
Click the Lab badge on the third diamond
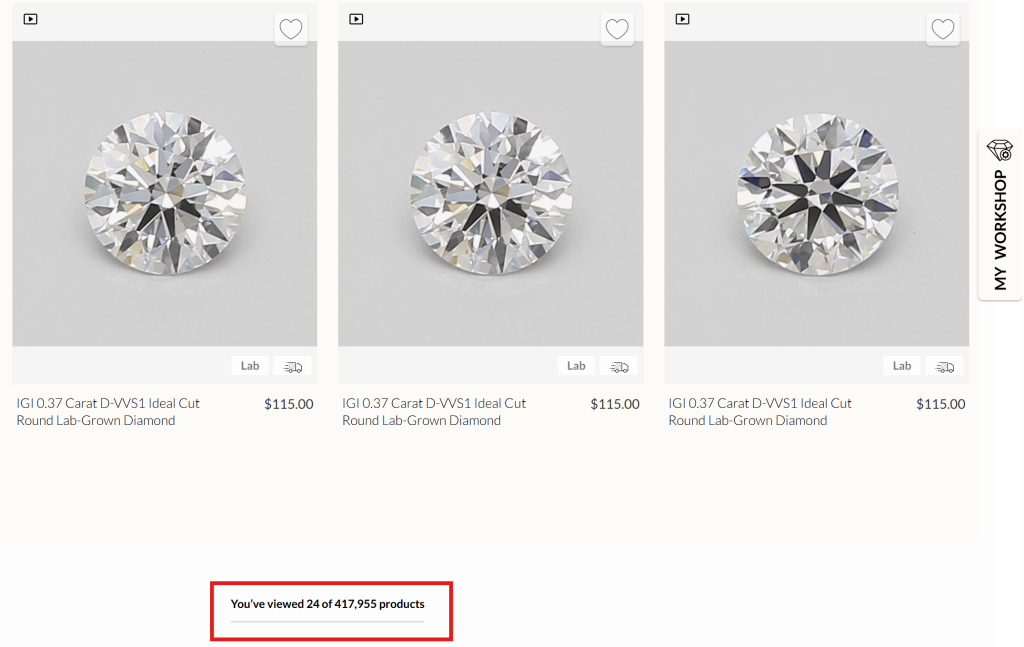point(901,365)
